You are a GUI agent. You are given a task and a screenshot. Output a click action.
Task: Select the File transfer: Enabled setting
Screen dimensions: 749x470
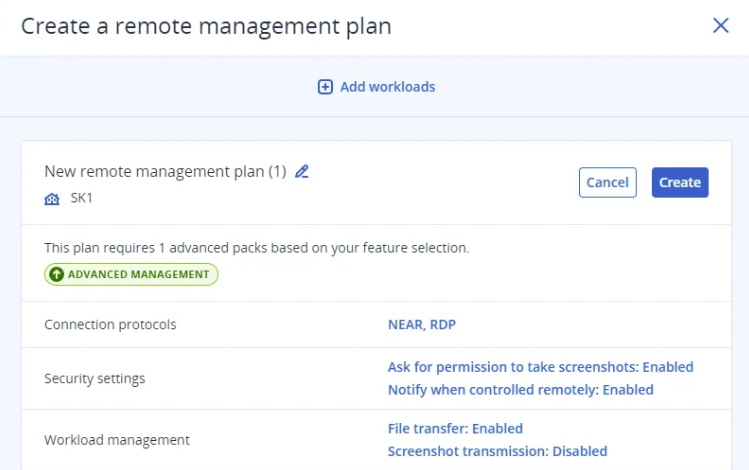tap(455, 428)
